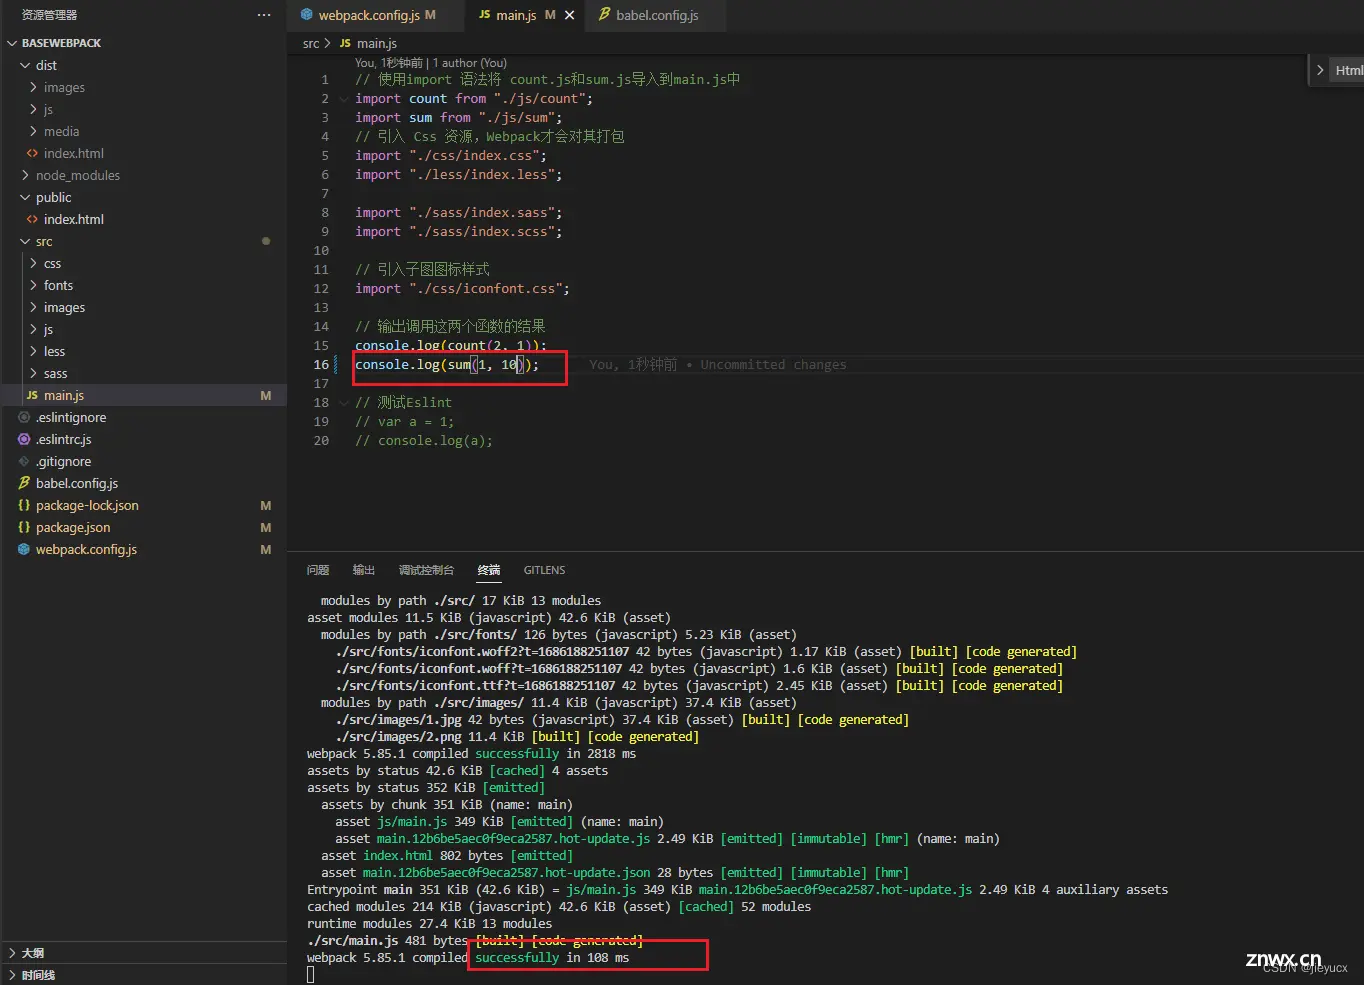Click the webpack.config.js file icon in explorer
This screenshot has height=985, width=1364.
(24, 549)
